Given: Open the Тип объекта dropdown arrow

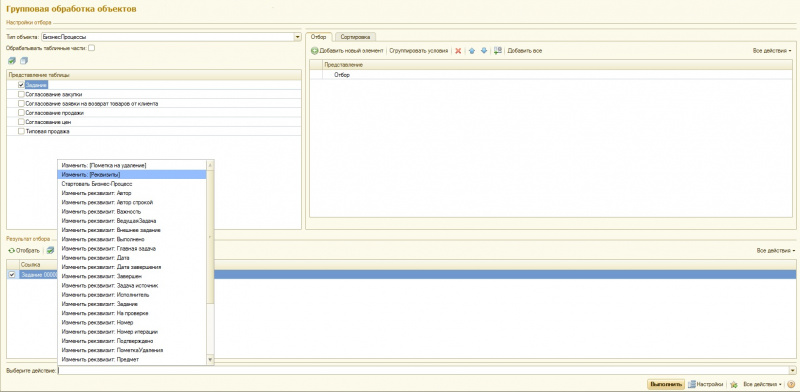Looking at the screenshot, I should pyautogui.click(x=297, y=37).
